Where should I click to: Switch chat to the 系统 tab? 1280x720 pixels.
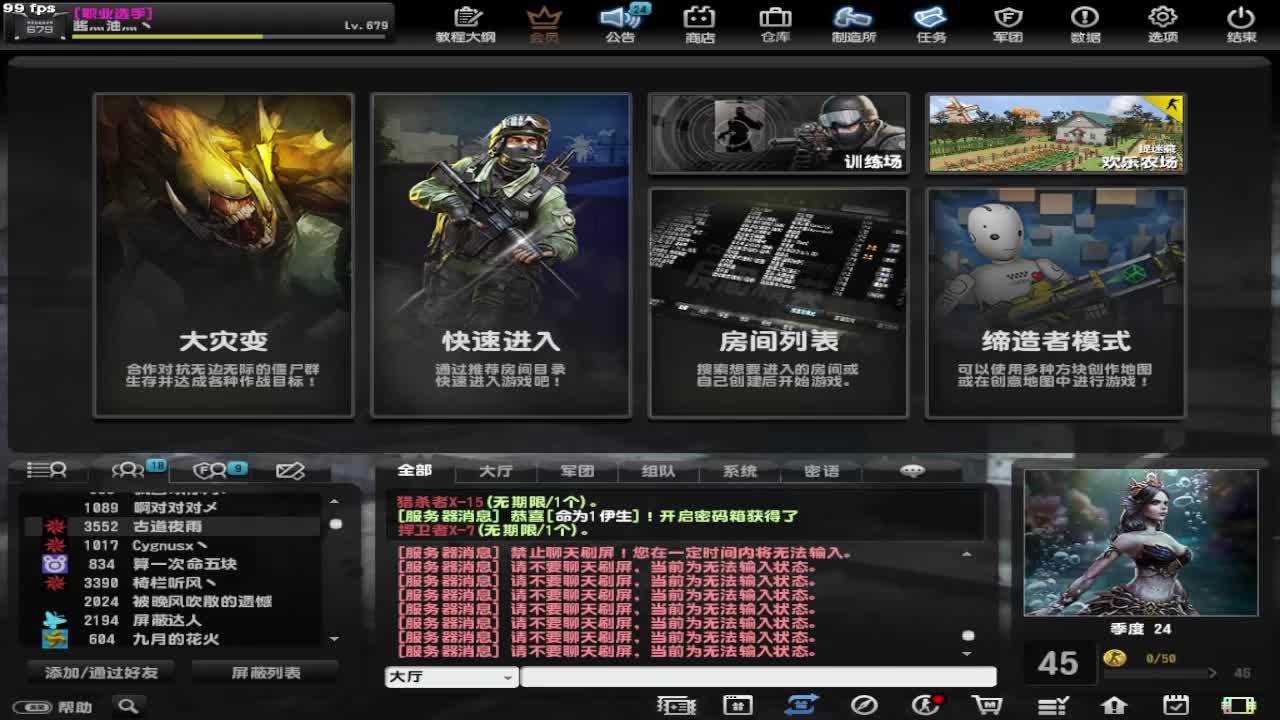(740, 471)
